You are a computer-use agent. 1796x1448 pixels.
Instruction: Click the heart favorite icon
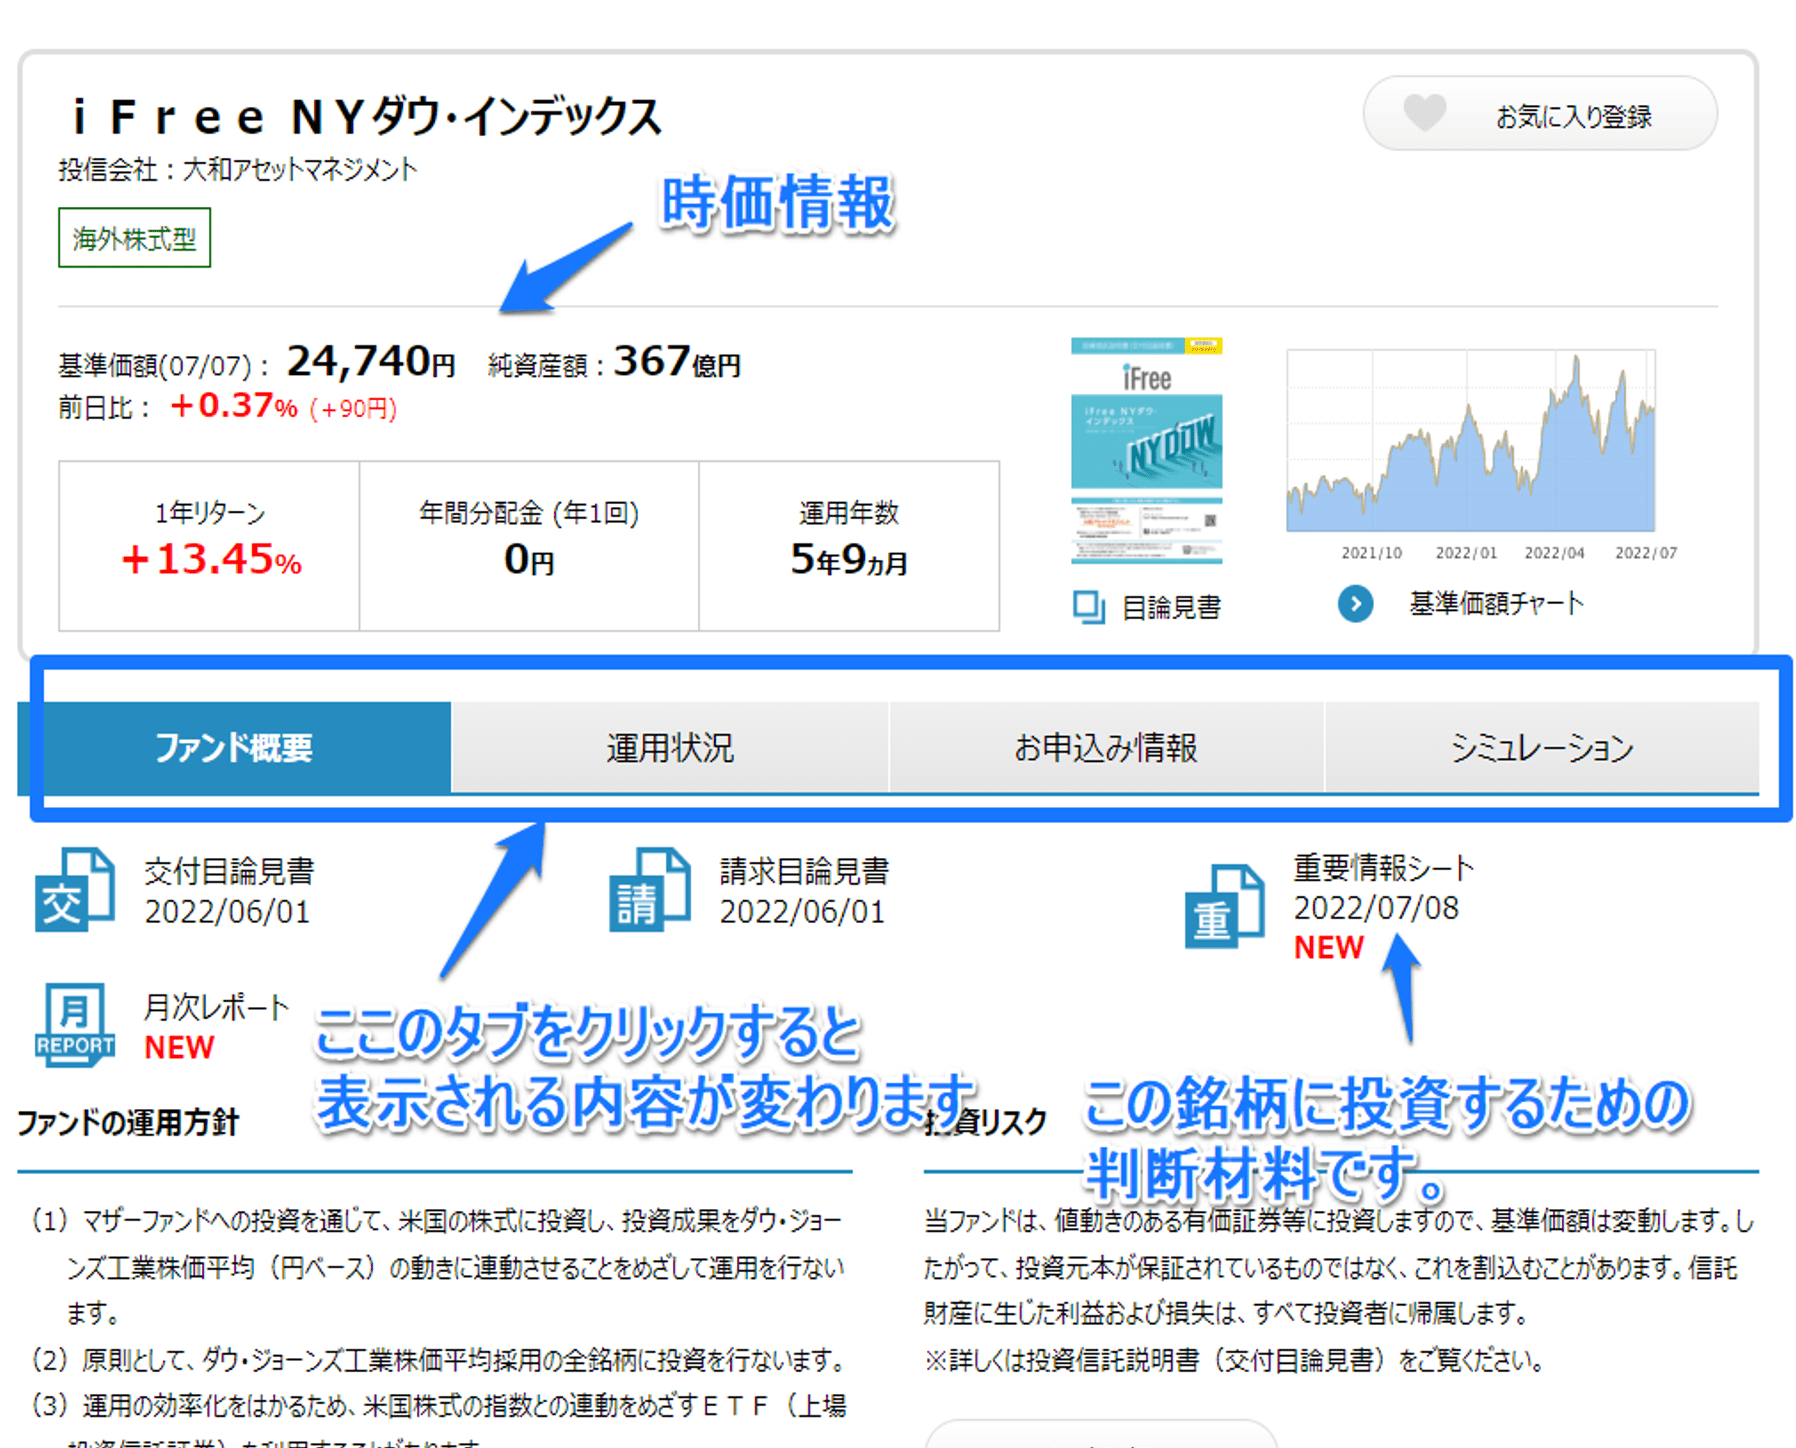pyautogui.click(x=1424, y=112)
